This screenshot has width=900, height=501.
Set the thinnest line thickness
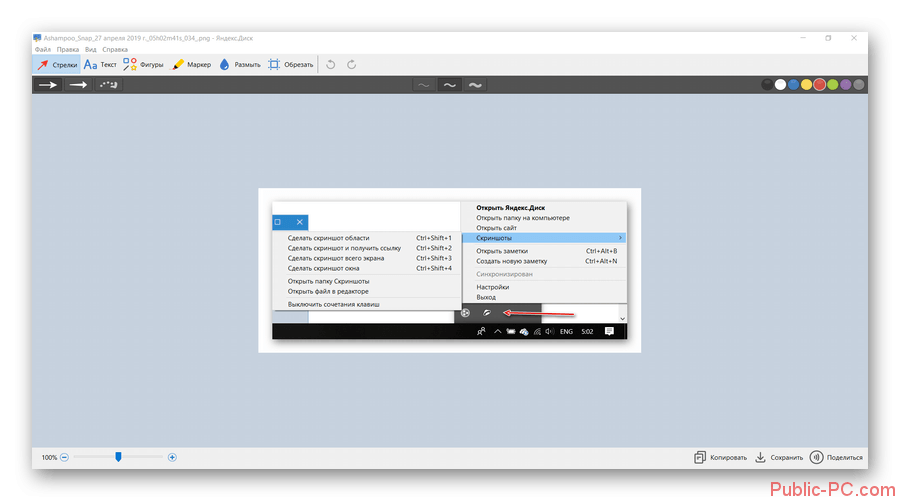[424, 85]
